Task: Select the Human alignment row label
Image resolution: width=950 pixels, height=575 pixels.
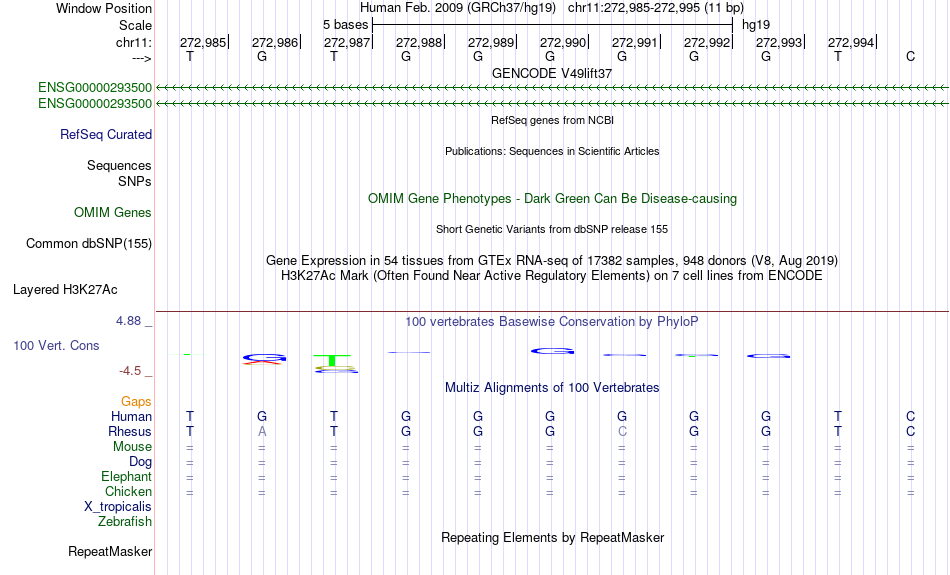Action: pyautogui.click(x=131, y=416)
